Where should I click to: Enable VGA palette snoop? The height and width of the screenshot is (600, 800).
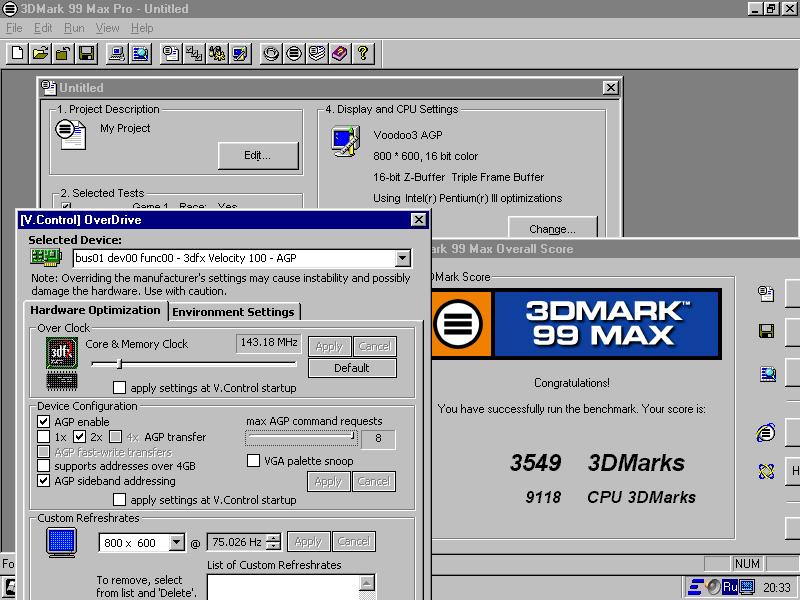pos(253,461)
